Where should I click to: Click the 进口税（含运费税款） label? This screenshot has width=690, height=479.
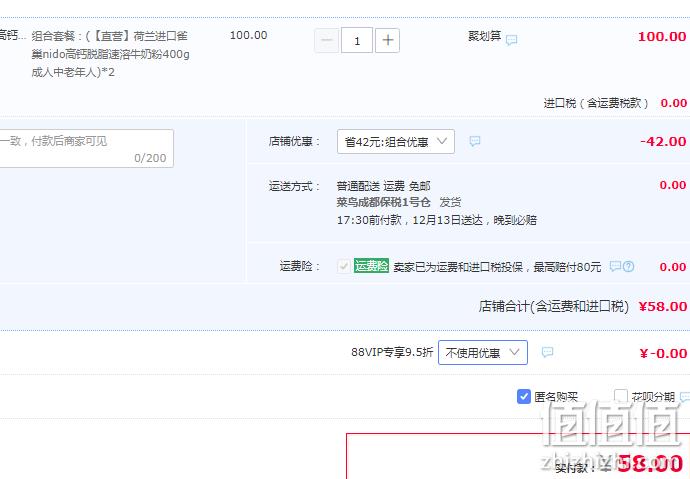[596, 103]
